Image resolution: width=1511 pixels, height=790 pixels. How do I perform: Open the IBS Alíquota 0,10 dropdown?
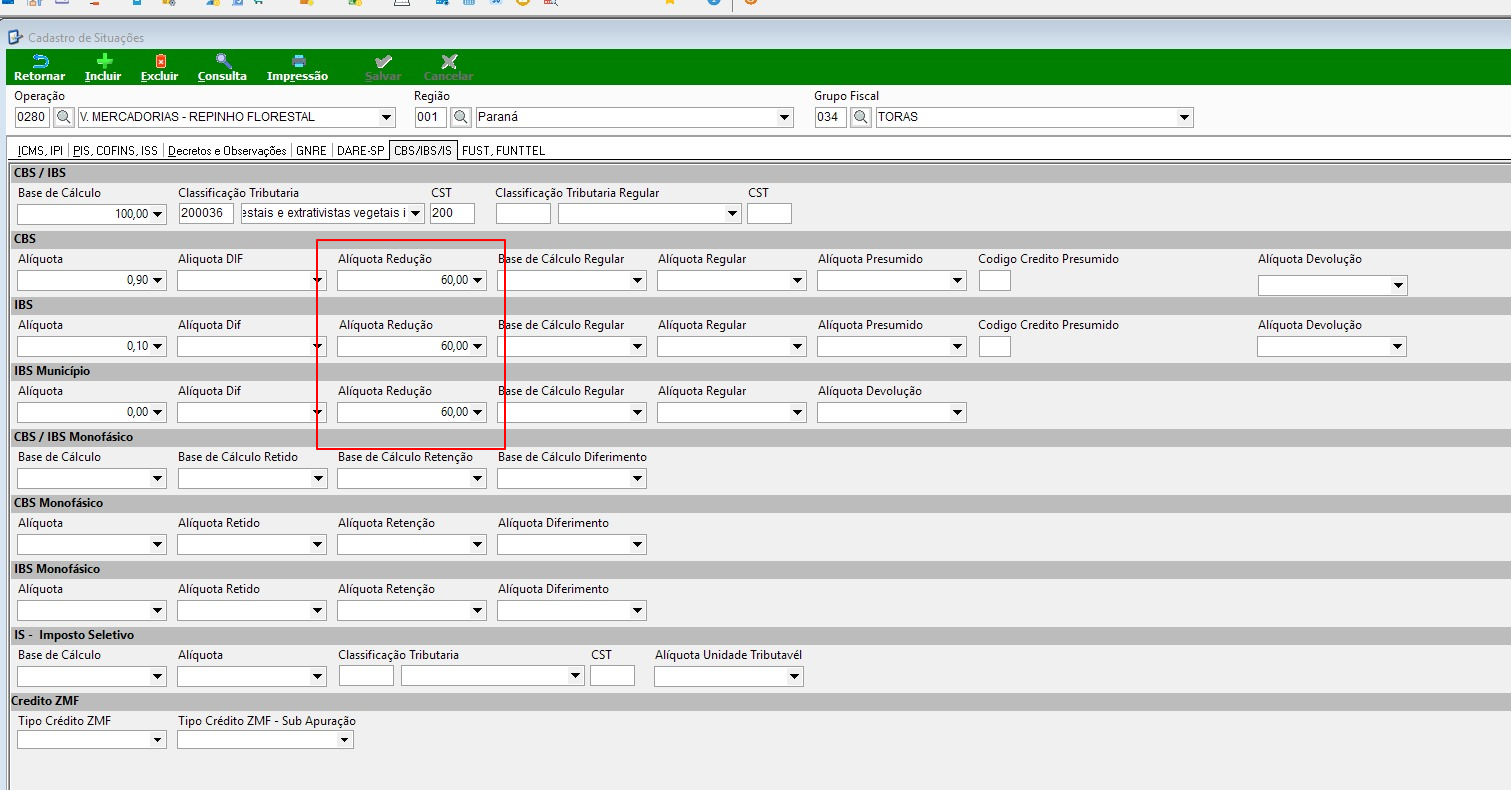tap(158, 346)
